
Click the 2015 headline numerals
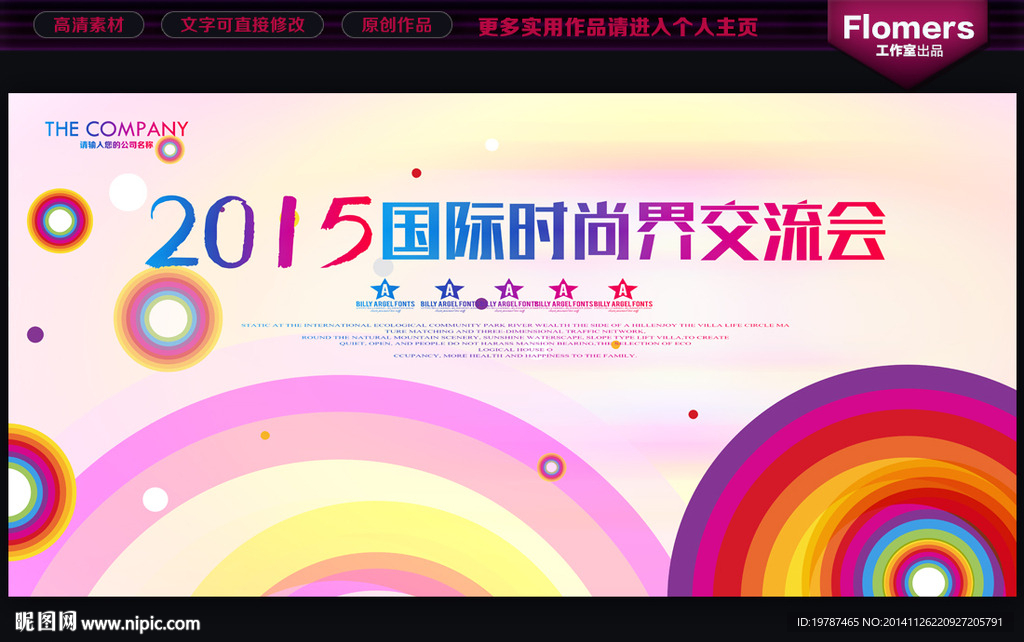(x=259, y=232)
